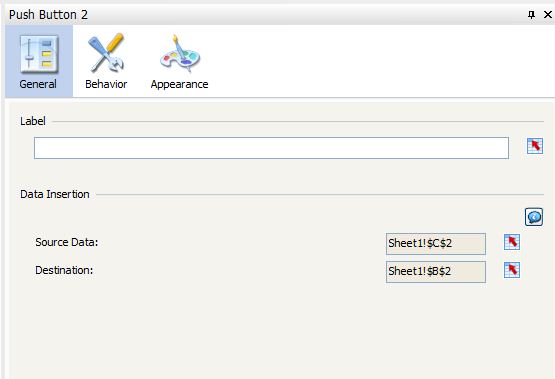The height and width of the screenshot is (379, 555).
Task: Click the Data Insertion section heading
Action: click(x=55, y=194)
